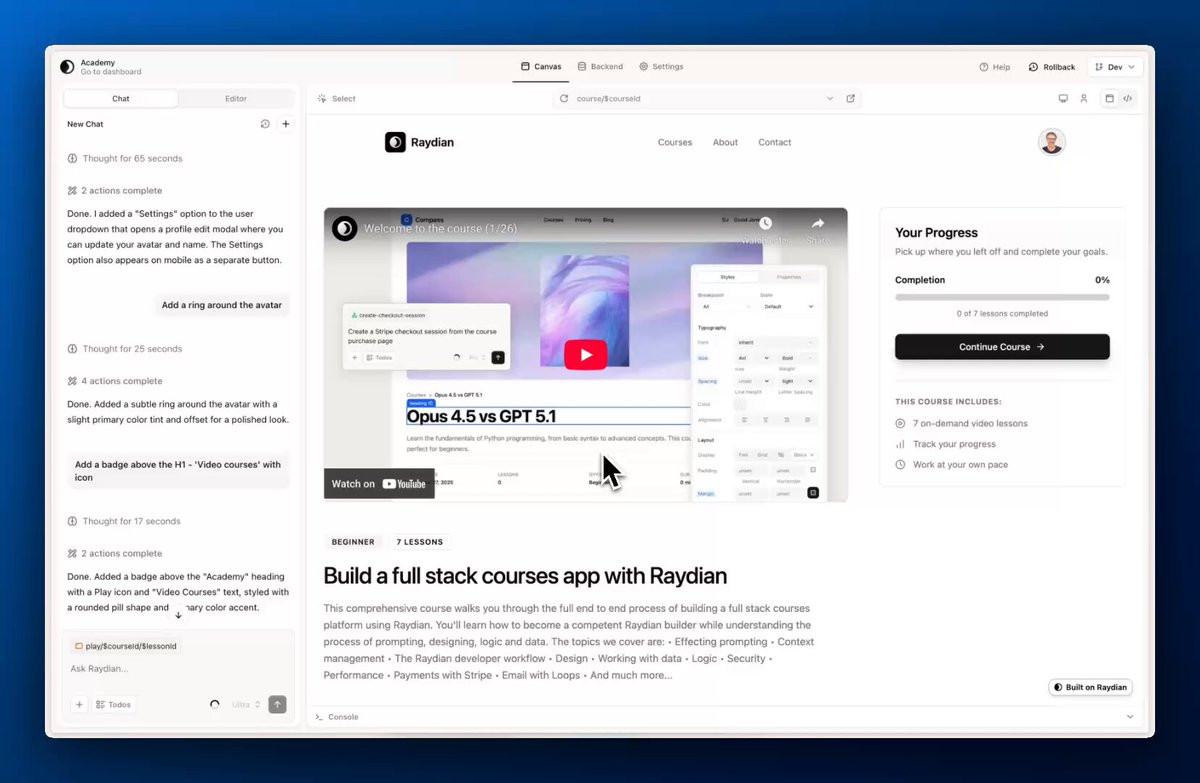This screenshot has height=783, width=1200.
Task: Click '0 of 7 lessons completed' text
Action: 1002,314
